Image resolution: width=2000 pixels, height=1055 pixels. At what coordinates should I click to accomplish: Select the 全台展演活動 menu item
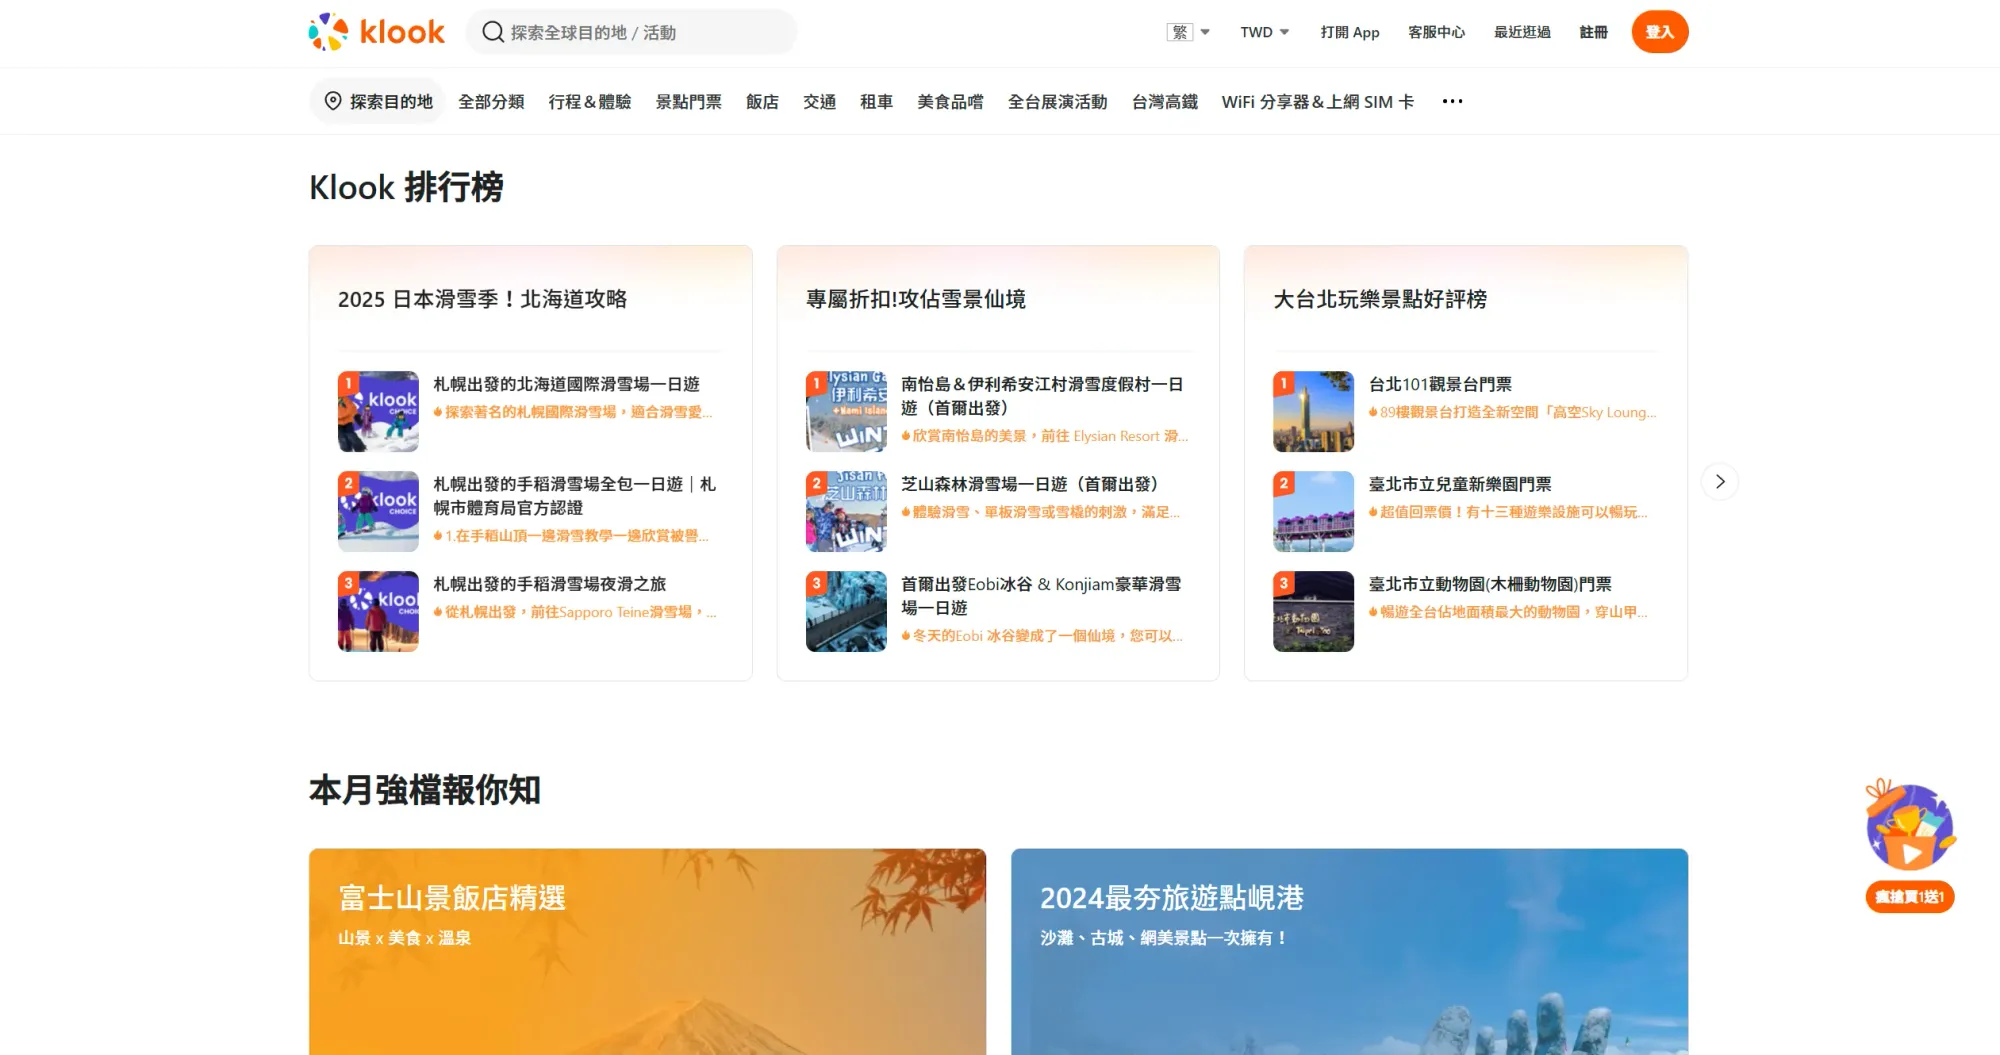[1057, 101]
